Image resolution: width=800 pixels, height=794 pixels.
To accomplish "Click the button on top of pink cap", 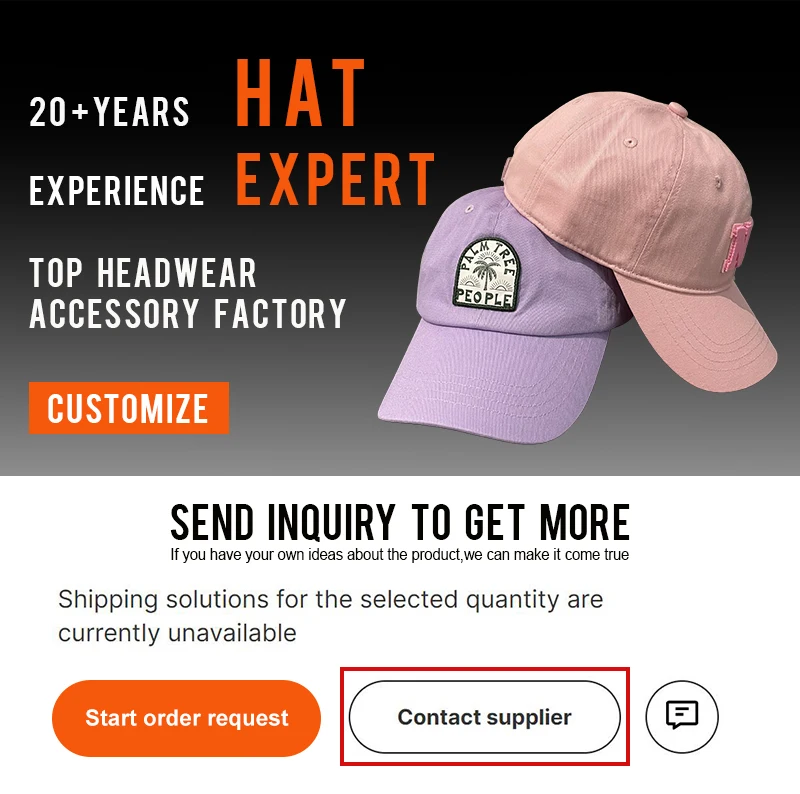I will click(678, 109).
